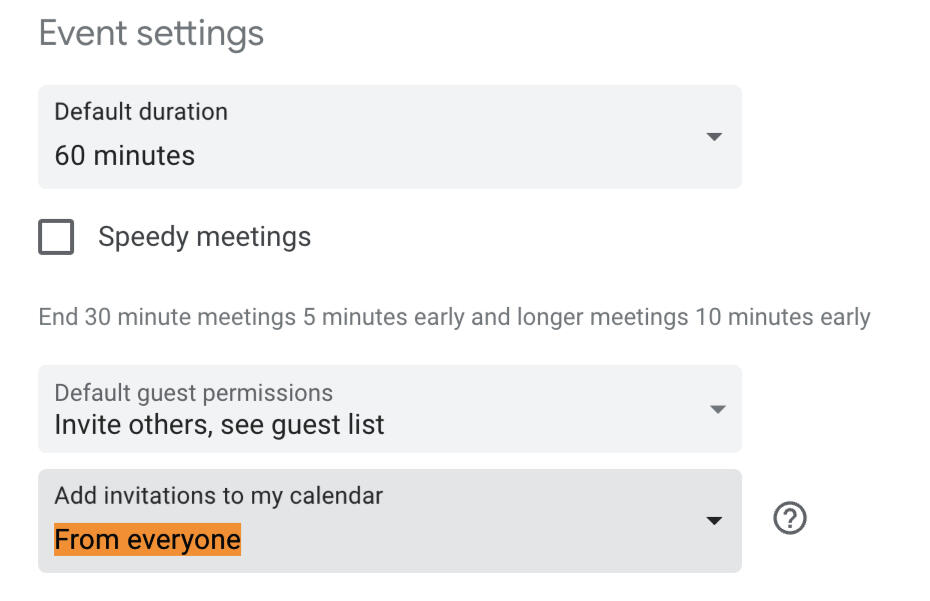Select the "60 minutes" duration value
Screen dimensions: 930x601
pyautogui.click(x=125, y=156)
